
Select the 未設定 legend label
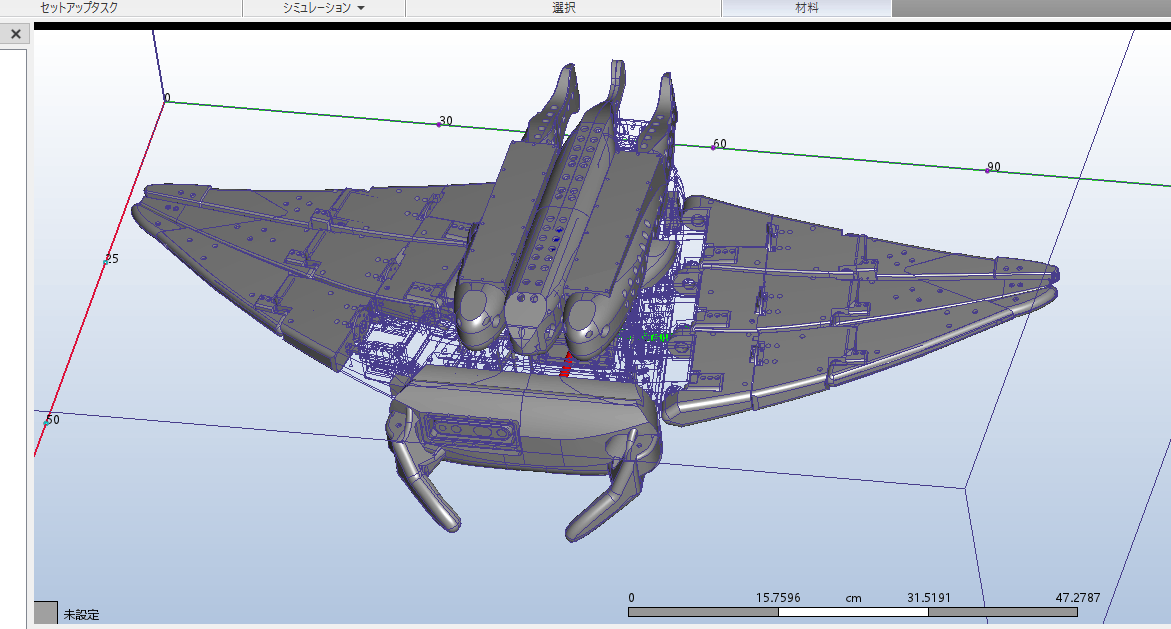pyautogui.click(x=81, y=615)
